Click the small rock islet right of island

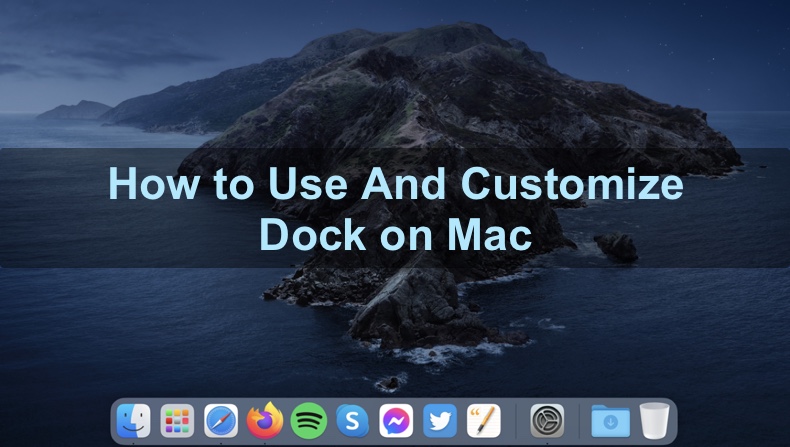tap(616, 246)
